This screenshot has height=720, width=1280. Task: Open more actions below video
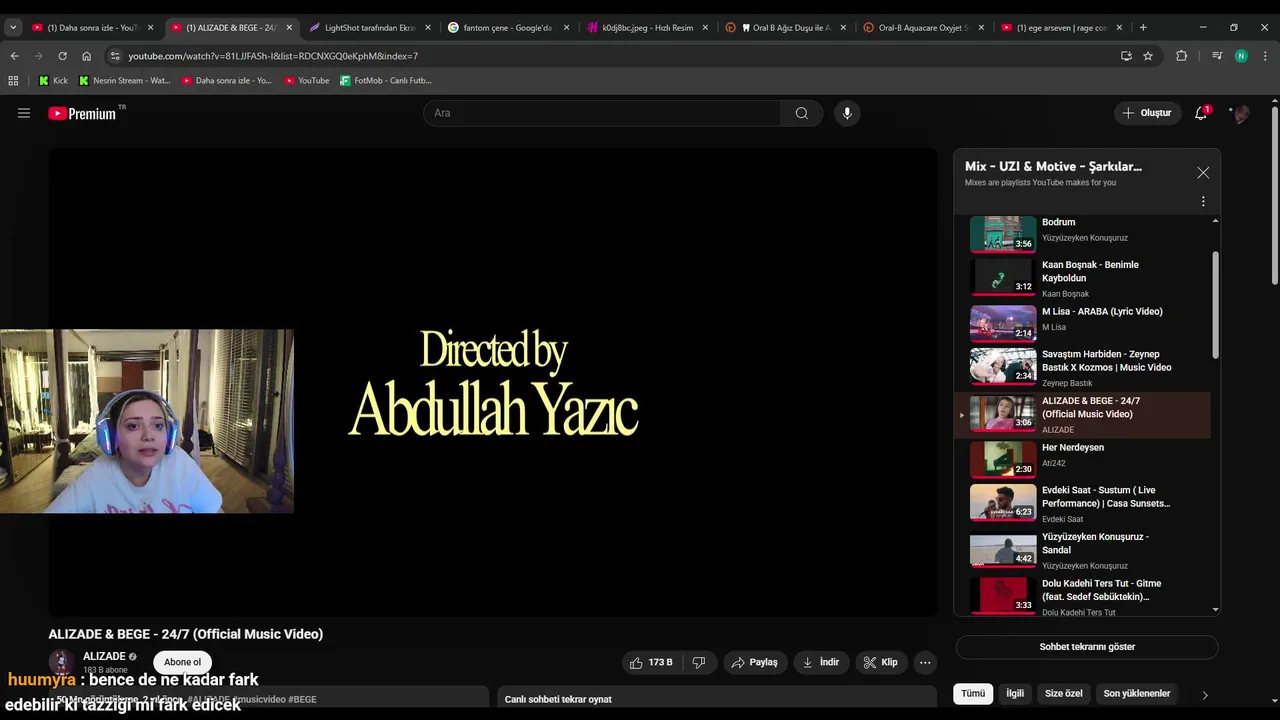(x=925, y=662)
